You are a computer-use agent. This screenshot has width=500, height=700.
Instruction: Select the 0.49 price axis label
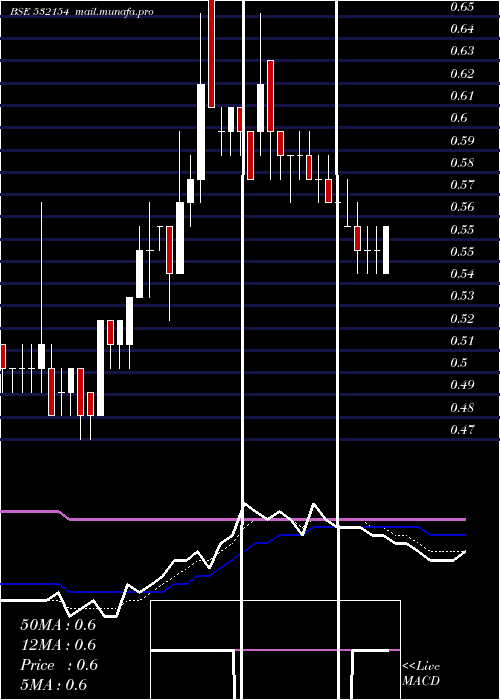(x=462, y=385)
